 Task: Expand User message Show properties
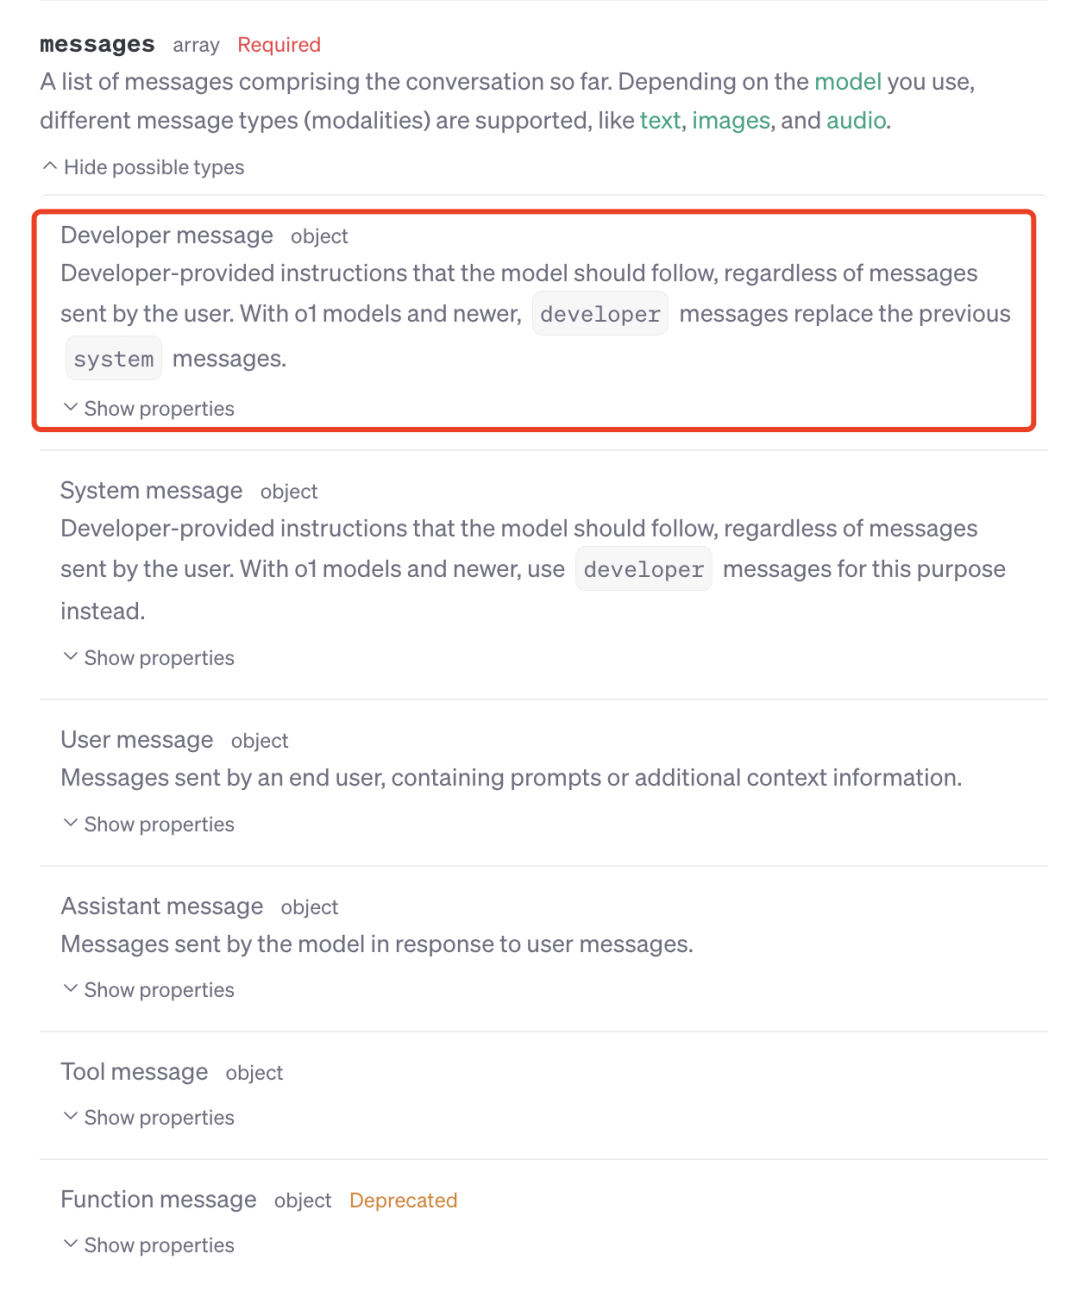click(148, 824)
